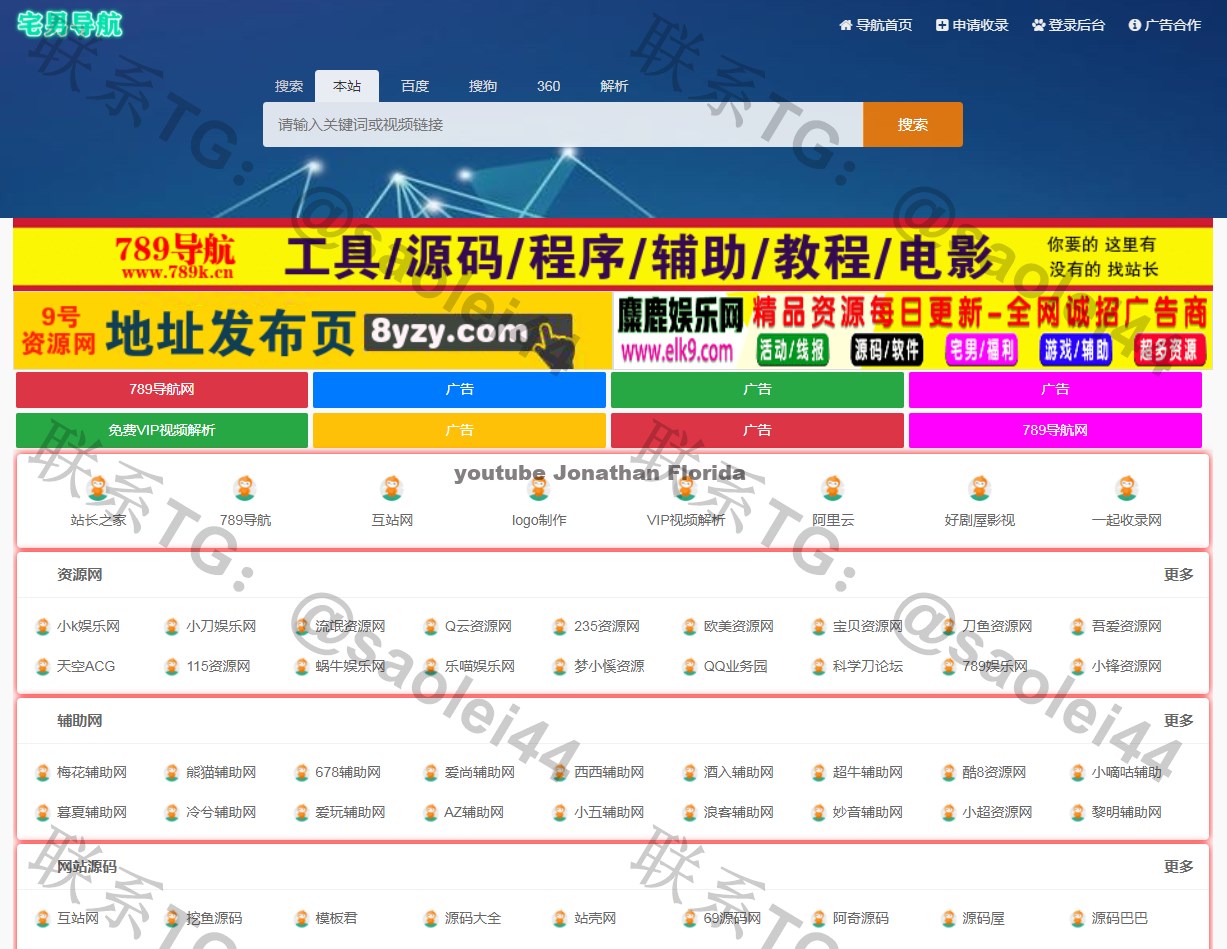The width and height of the screenshot is (1227, 949).
Task: Click the info icon beside 广告合作
Action: [x=1134, y=25]
